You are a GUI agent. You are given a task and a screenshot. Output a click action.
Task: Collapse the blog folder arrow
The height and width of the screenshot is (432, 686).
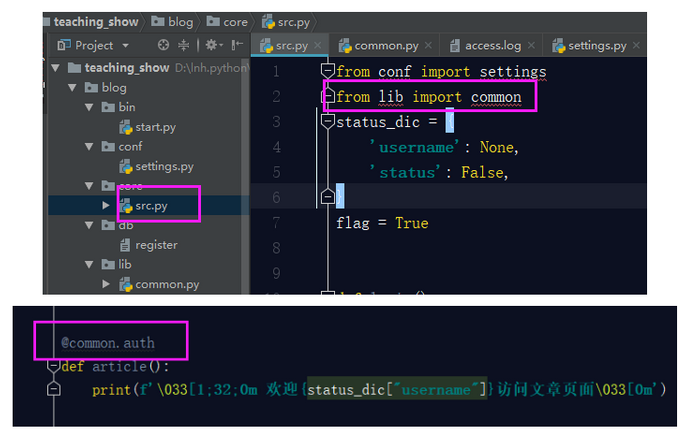point(73,88)
